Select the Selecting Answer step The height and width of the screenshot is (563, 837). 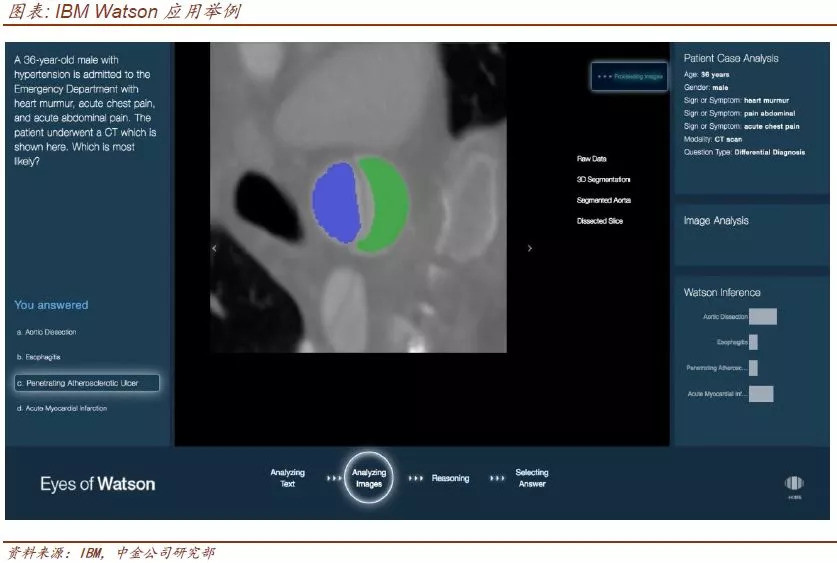tap(532, 478)
